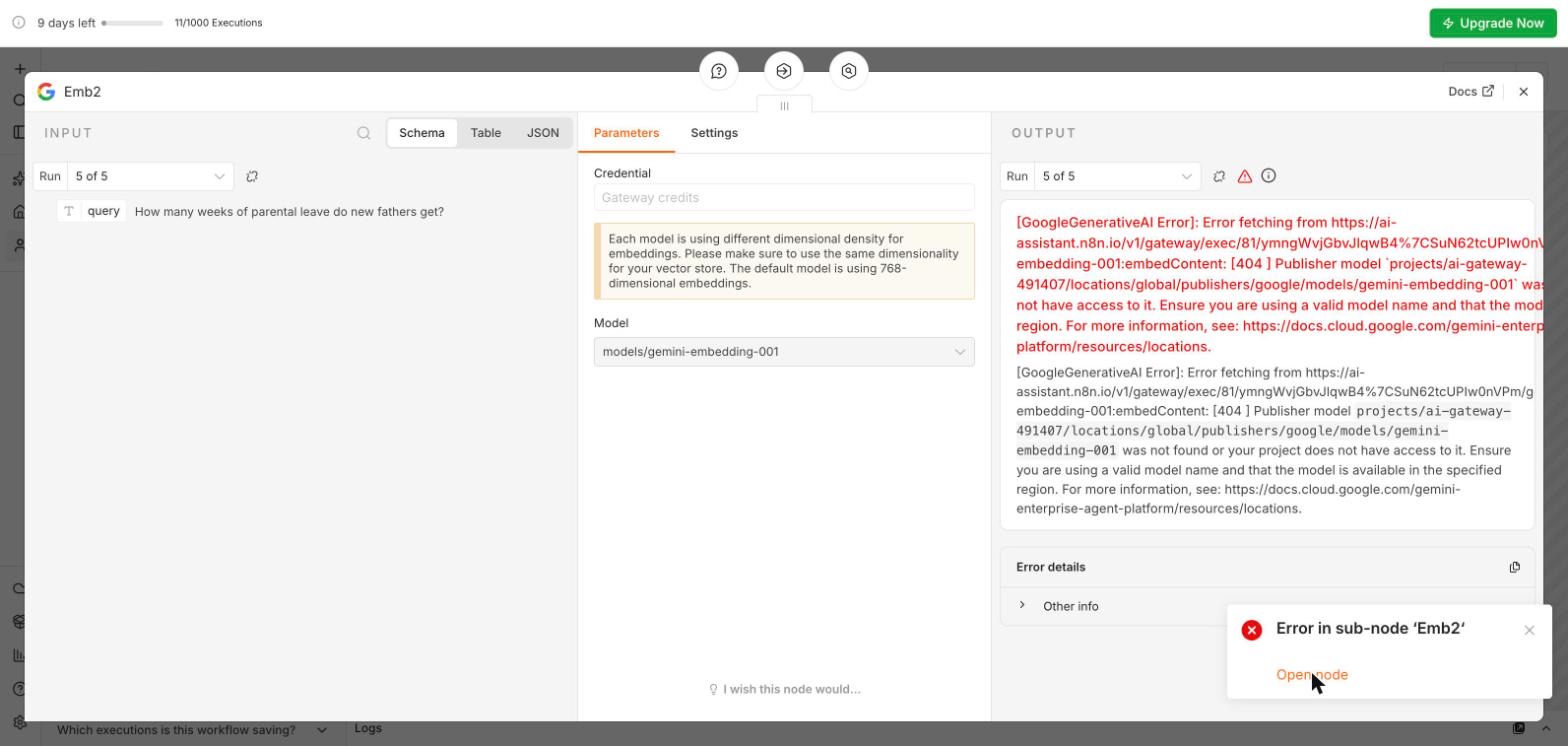This screenshot has height=746, width=1568.
Task: Click the red warning triangle icon
Action: tap(1245, 176)
